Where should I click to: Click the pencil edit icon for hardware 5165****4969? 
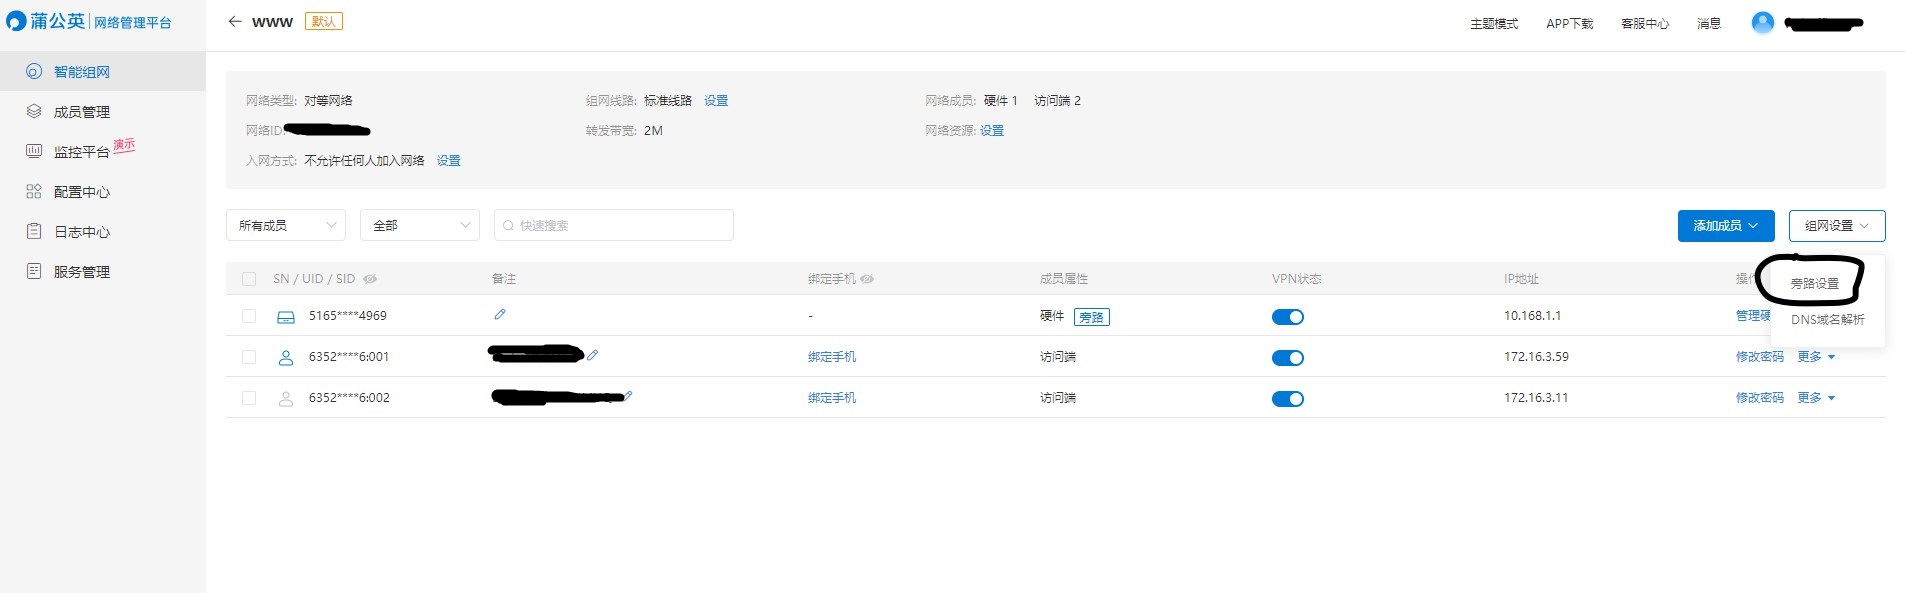click(500, 314)
